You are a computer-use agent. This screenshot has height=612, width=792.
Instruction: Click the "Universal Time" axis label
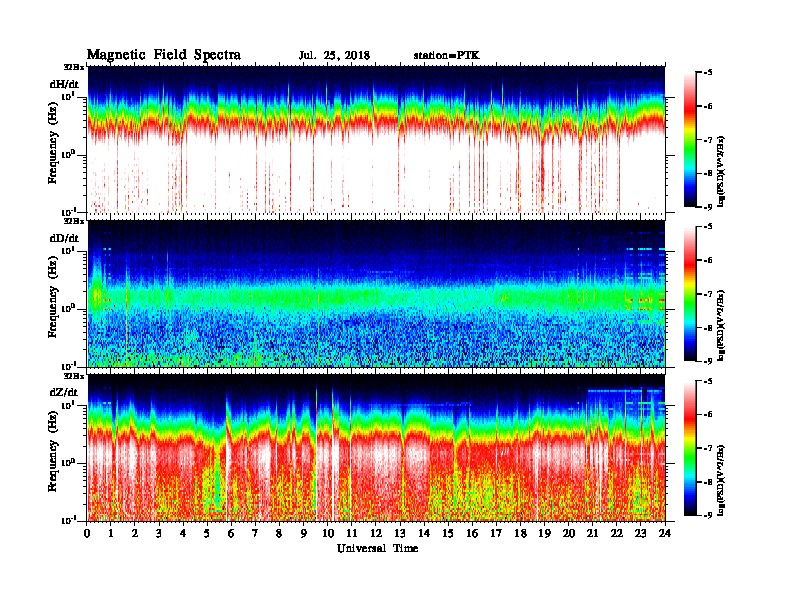(x=377, y=548)
